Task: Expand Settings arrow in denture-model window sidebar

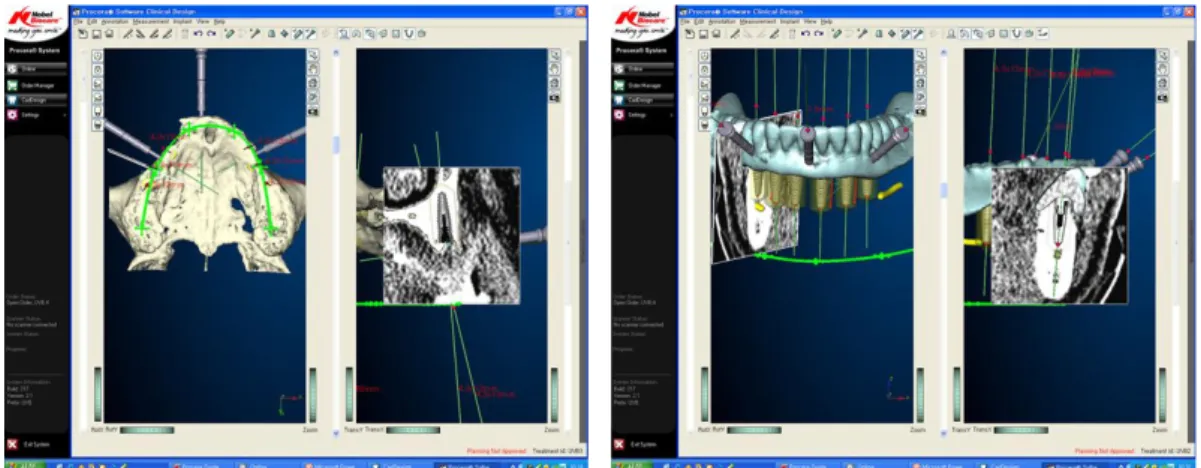Action: tap(671, 115)
